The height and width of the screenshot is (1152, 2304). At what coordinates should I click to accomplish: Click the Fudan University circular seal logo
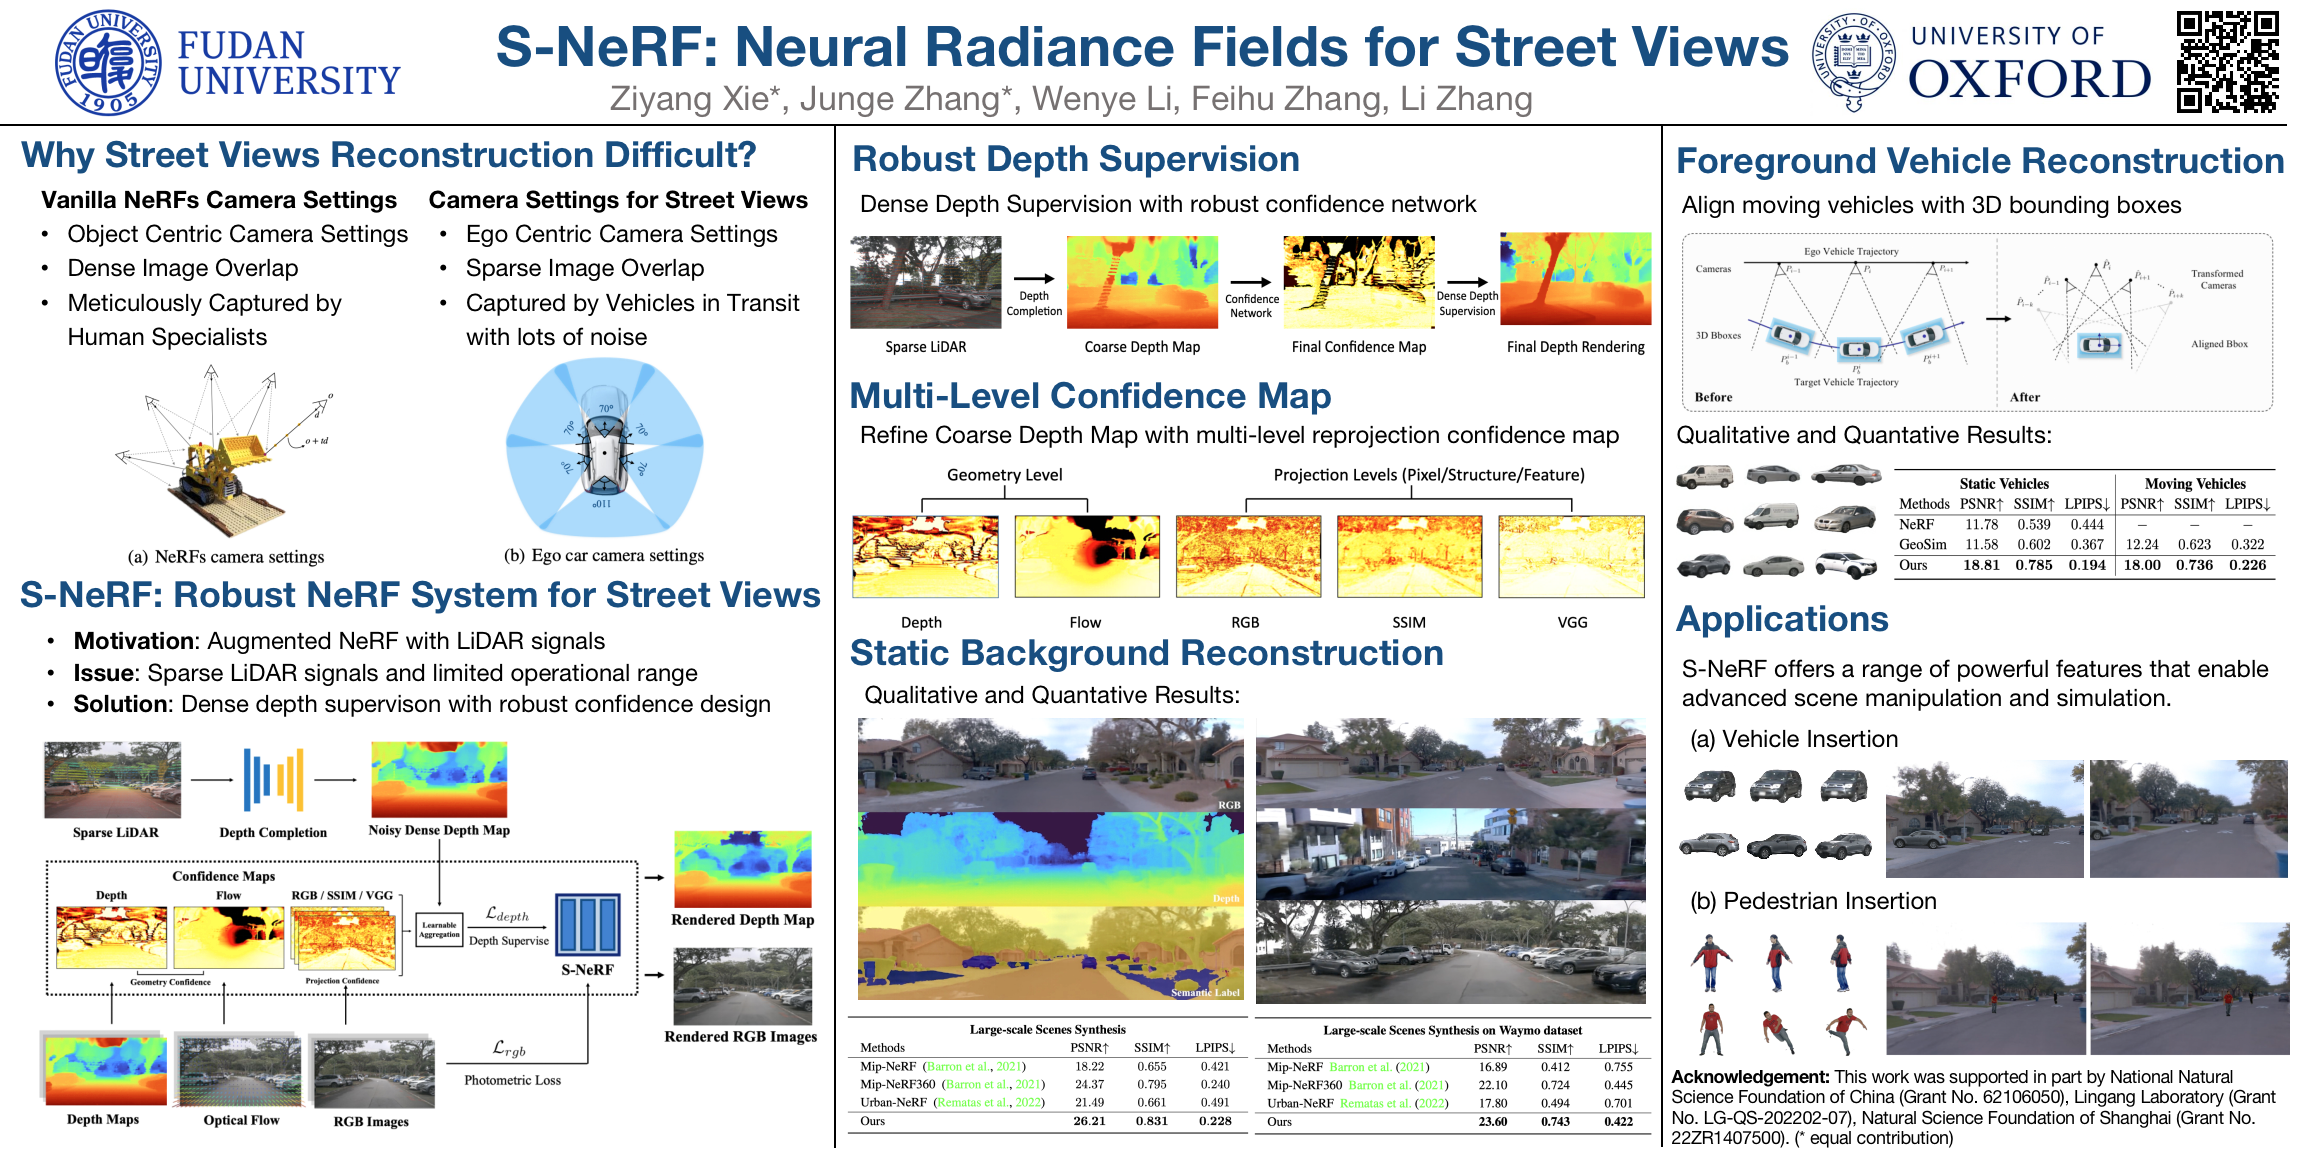click(x=108, y=63)
